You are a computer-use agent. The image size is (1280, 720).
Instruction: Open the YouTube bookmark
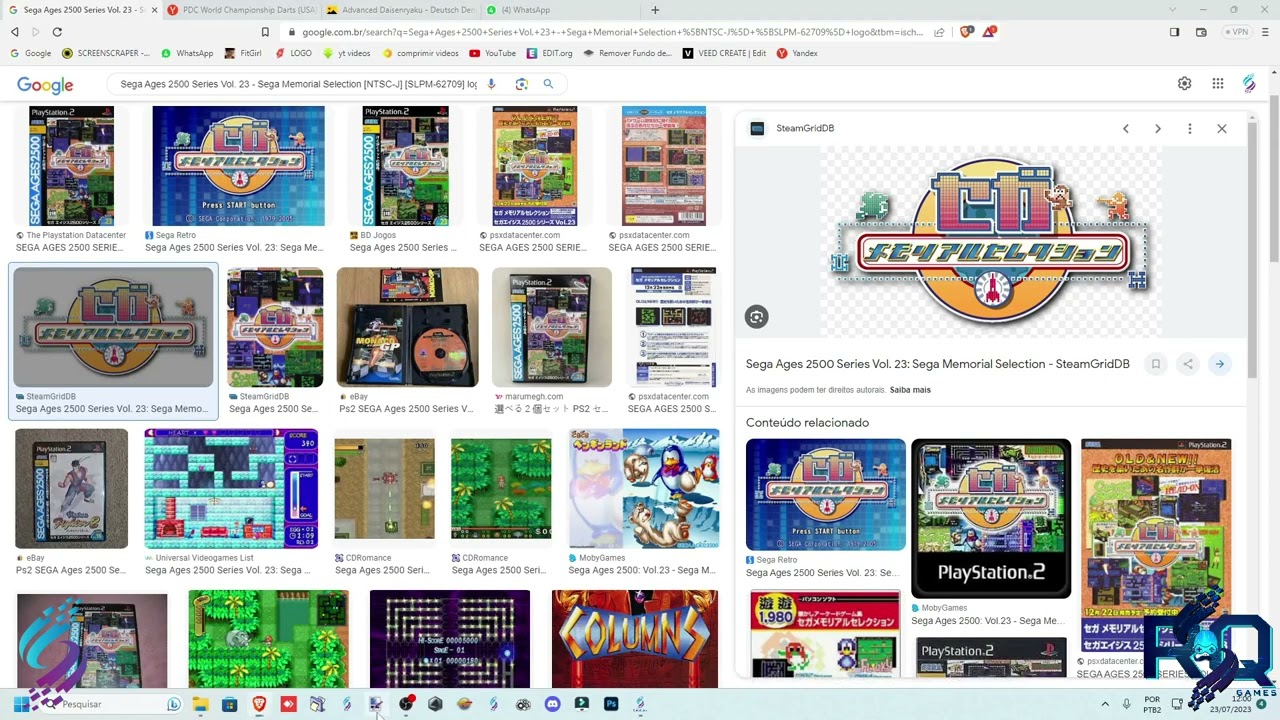(492, 53)
